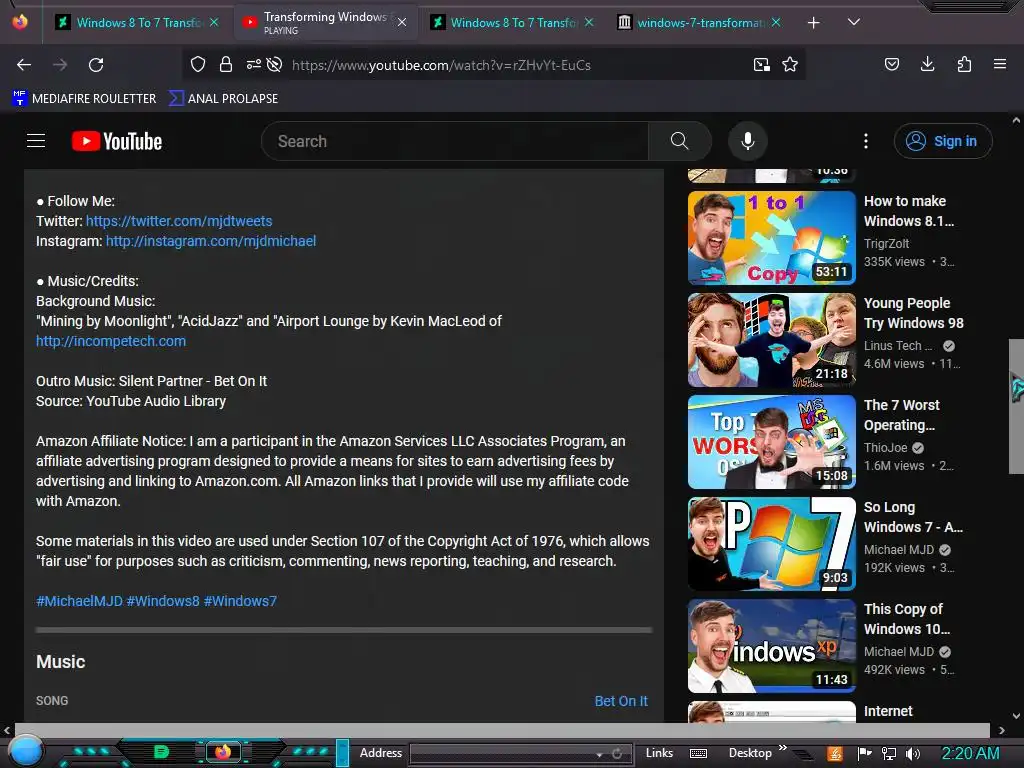Click the taskbar clock showing 2:20 AM
The width and height of the screenshot is (1024, 768).
(x=970, y=754)
